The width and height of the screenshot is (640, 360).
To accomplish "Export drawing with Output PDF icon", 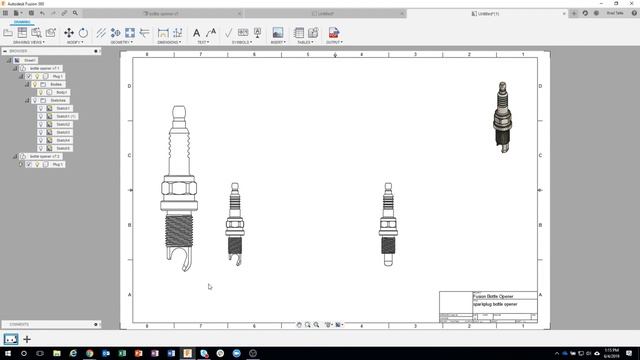I will point(333,33).
